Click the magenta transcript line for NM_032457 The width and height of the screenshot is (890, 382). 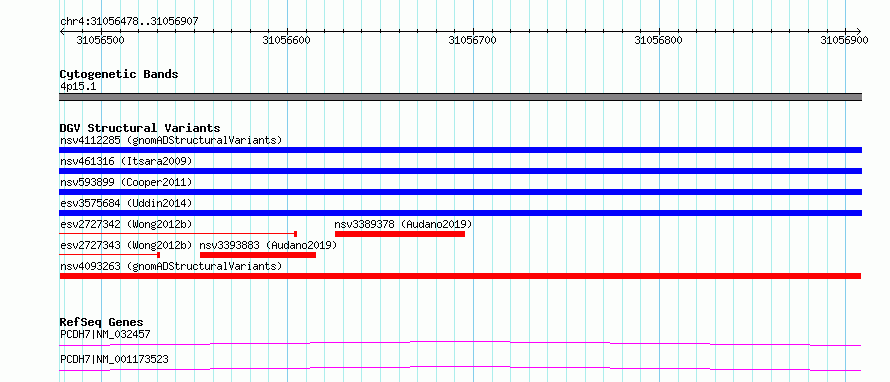click(460, 343)
